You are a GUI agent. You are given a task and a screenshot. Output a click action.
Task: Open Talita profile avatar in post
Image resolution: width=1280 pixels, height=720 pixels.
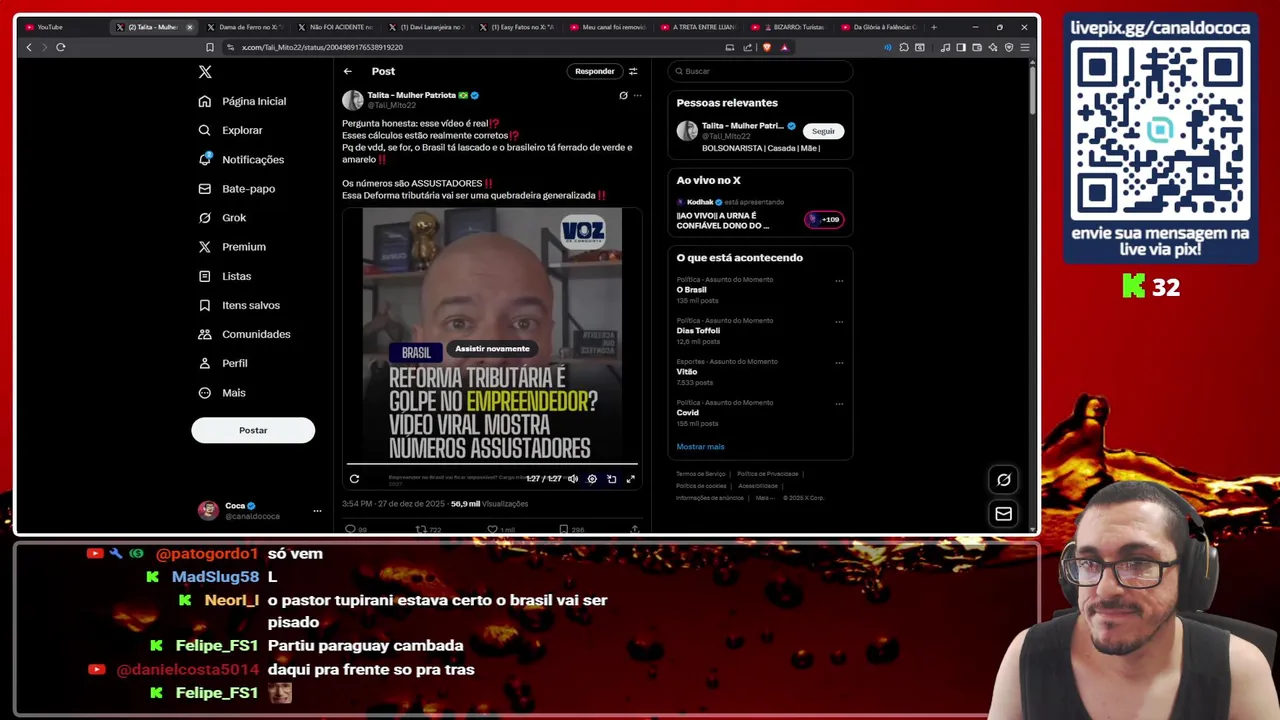pyautogui.click(x=352, y=100)
